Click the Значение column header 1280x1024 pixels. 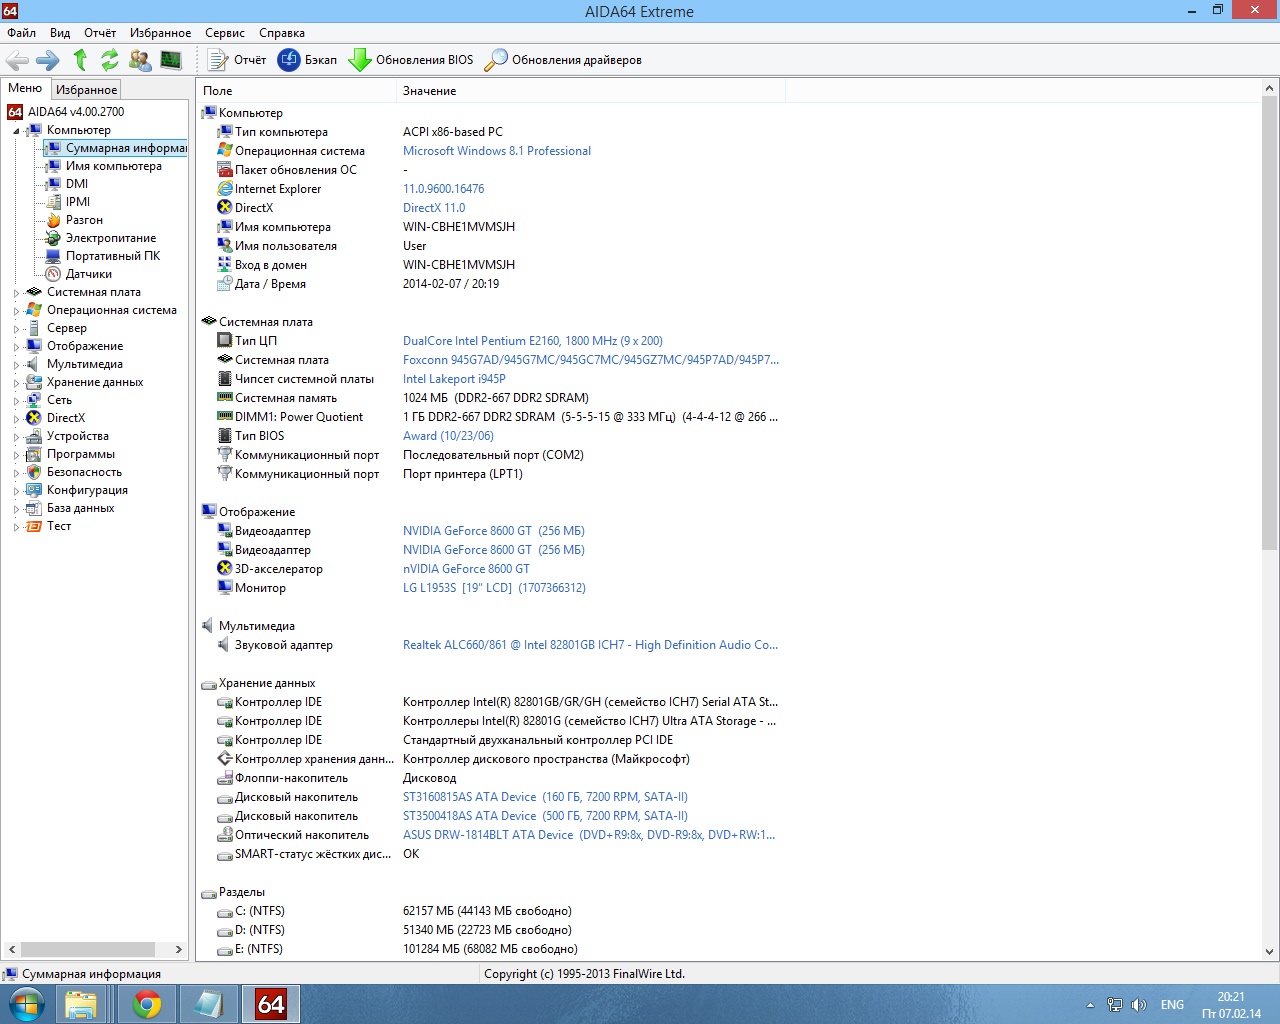[x=590, y=91]
